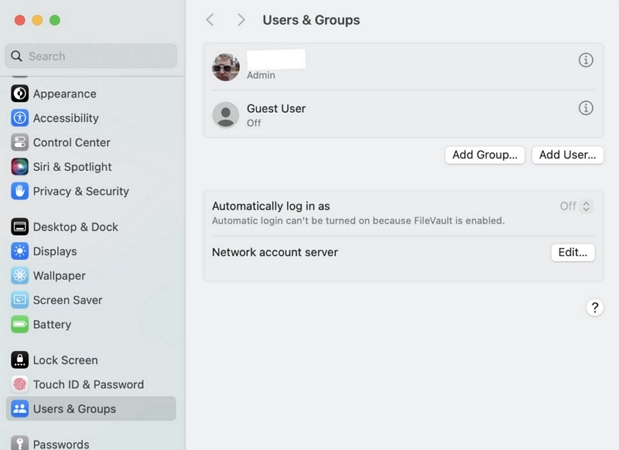Click the Lock Screen padlock icon
This screenshot has width=619, height=450.
[x=20, y=360]
